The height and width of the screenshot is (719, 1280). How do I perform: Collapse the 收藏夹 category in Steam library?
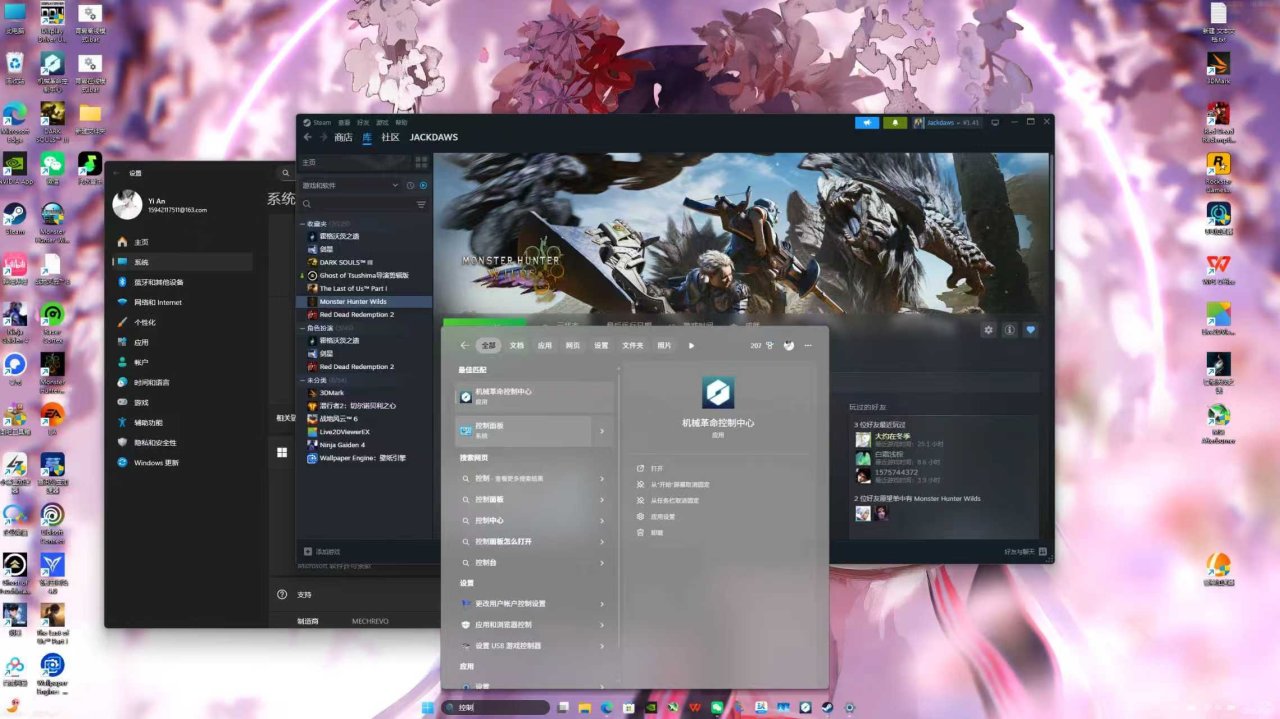coord(302,223)
